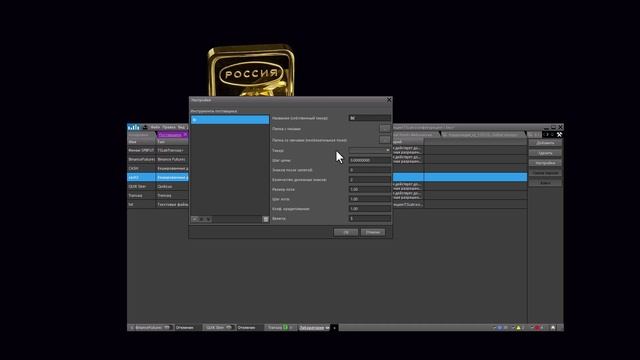Click the Смена пароля button
This screenshot has width=640, height=360.
click(x=545, y=173)
